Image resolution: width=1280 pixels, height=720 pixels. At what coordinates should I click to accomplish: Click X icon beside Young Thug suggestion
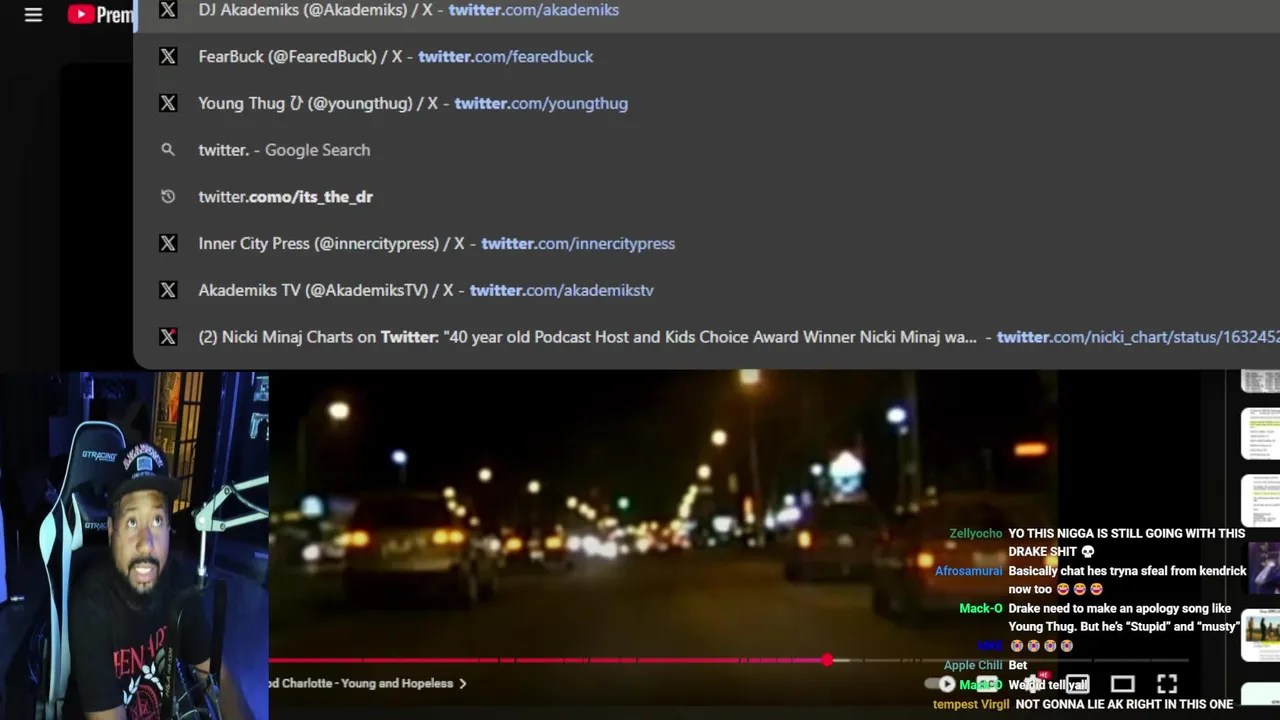click(x=168, y=103)
